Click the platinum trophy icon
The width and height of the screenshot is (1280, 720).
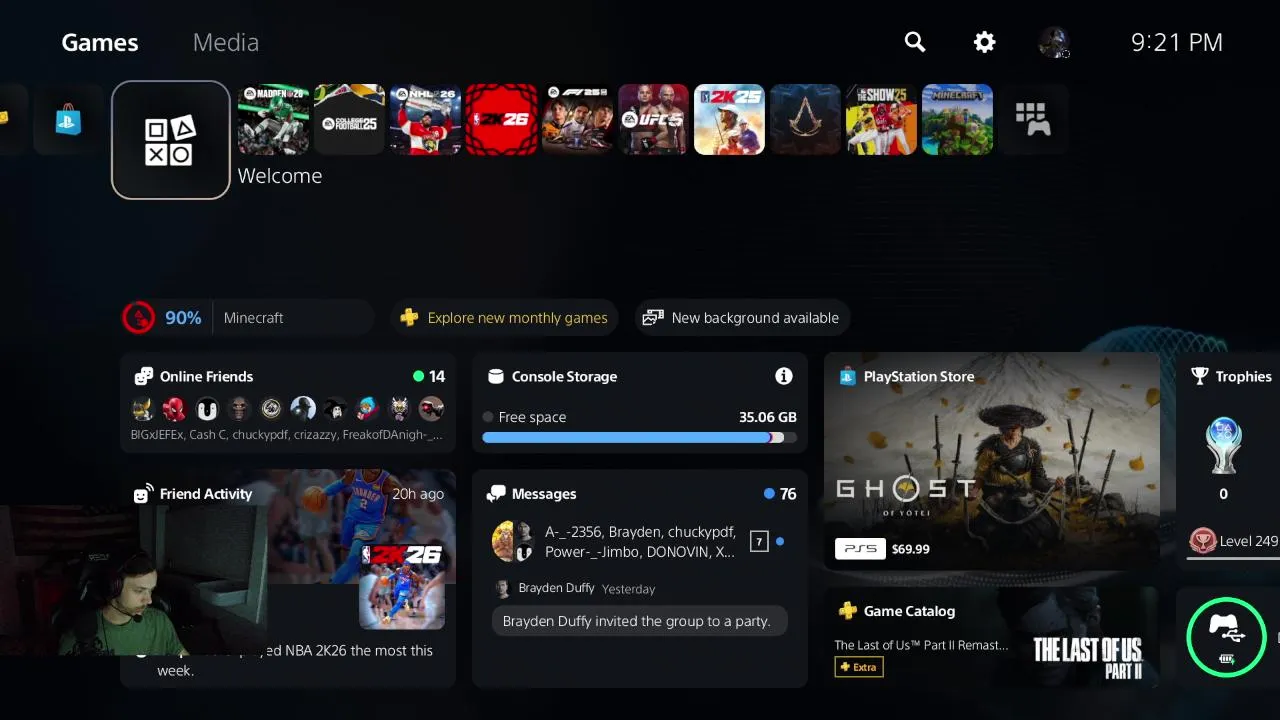pos(1224,445)
